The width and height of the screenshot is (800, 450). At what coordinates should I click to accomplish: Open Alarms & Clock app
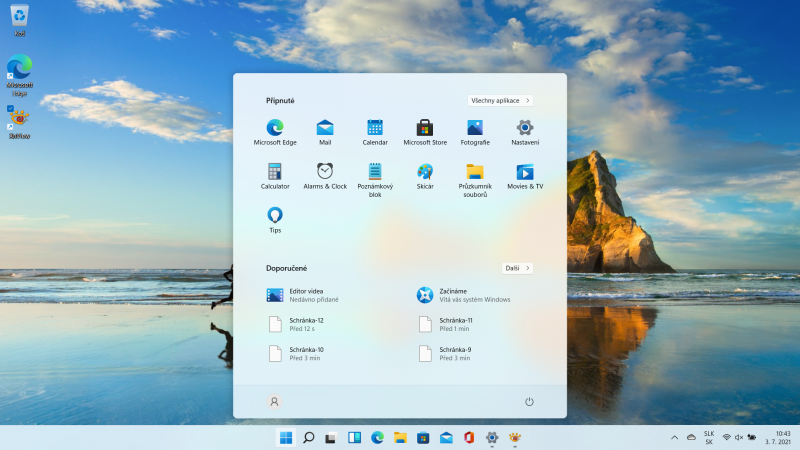pos(325,176)
